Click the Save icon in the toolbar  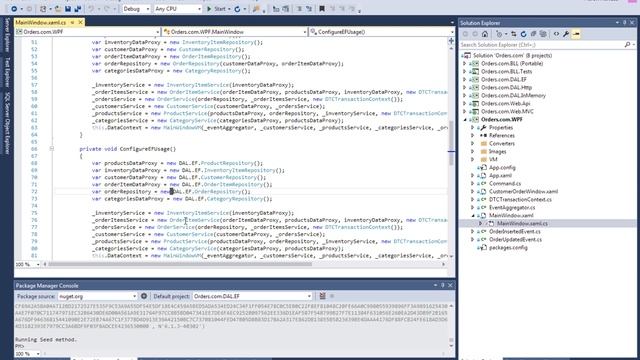pos(68,9)
